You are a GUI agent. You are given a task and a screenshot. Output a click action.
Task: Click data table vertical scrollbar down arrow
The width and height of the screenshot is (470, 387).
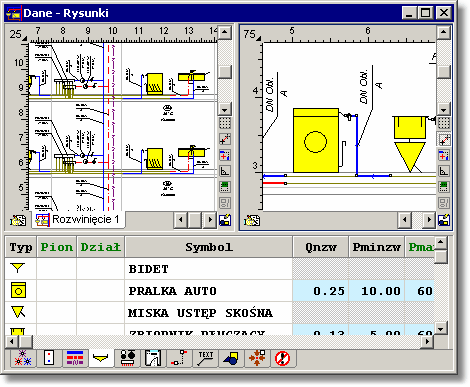tap(441, 329)
